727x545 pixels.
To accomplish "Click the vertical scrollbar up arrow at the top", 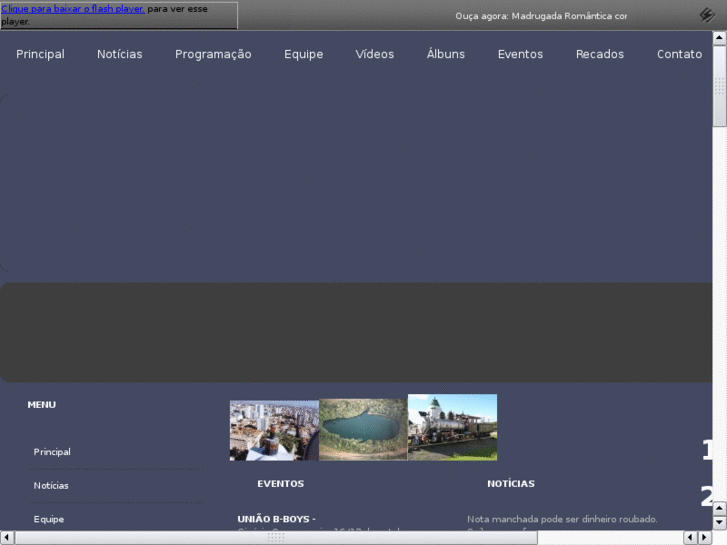I will pos(719,38).
